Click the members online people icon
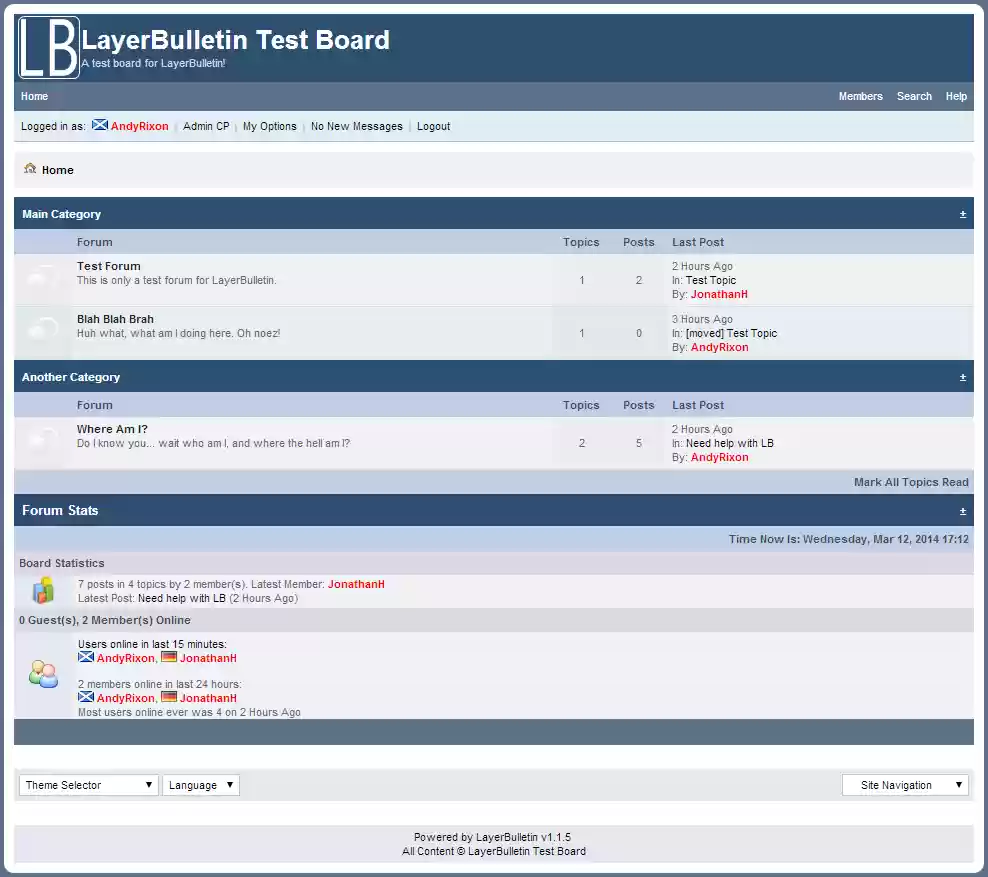988x877 pixels. click(43, 674)
